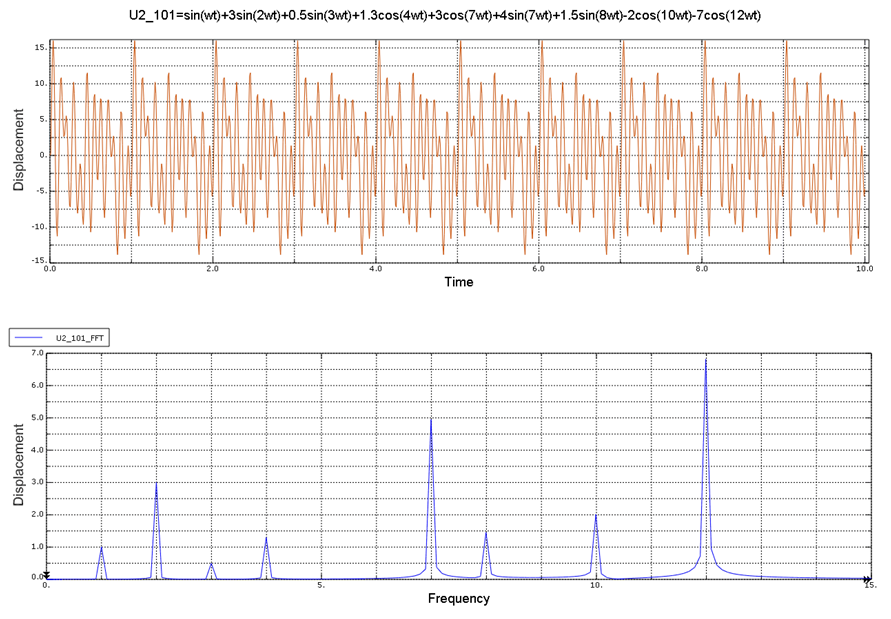
Task: Click the tallest FFT peak at frequency 12
Action: point(706,359)
